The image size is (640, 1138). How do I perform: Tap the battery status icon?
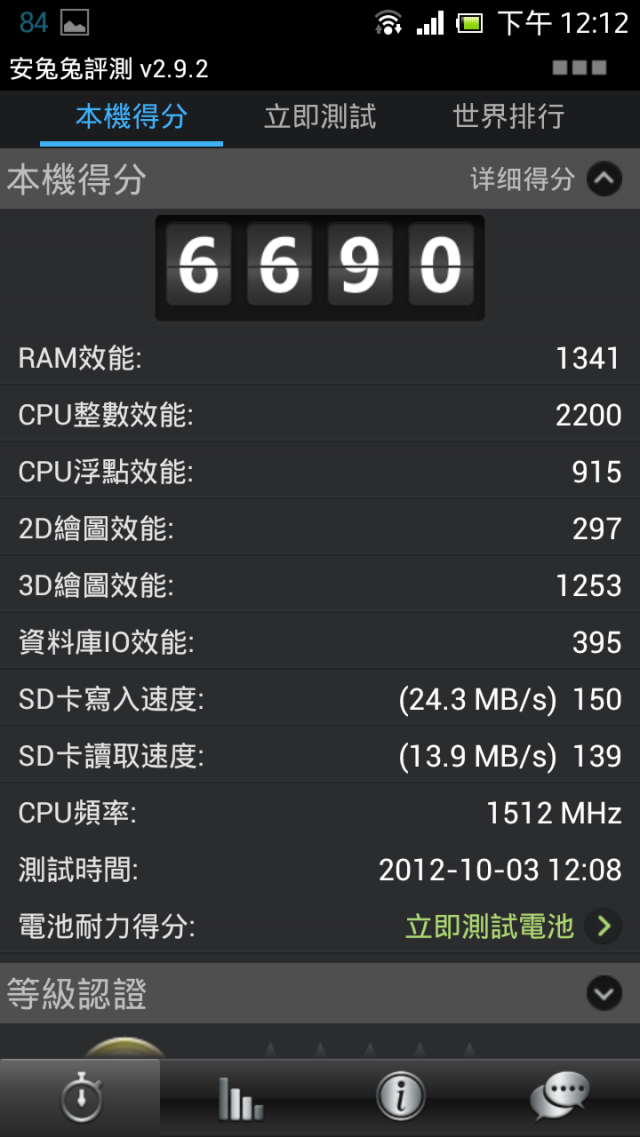pyautogui.click(x=469, y=24)
